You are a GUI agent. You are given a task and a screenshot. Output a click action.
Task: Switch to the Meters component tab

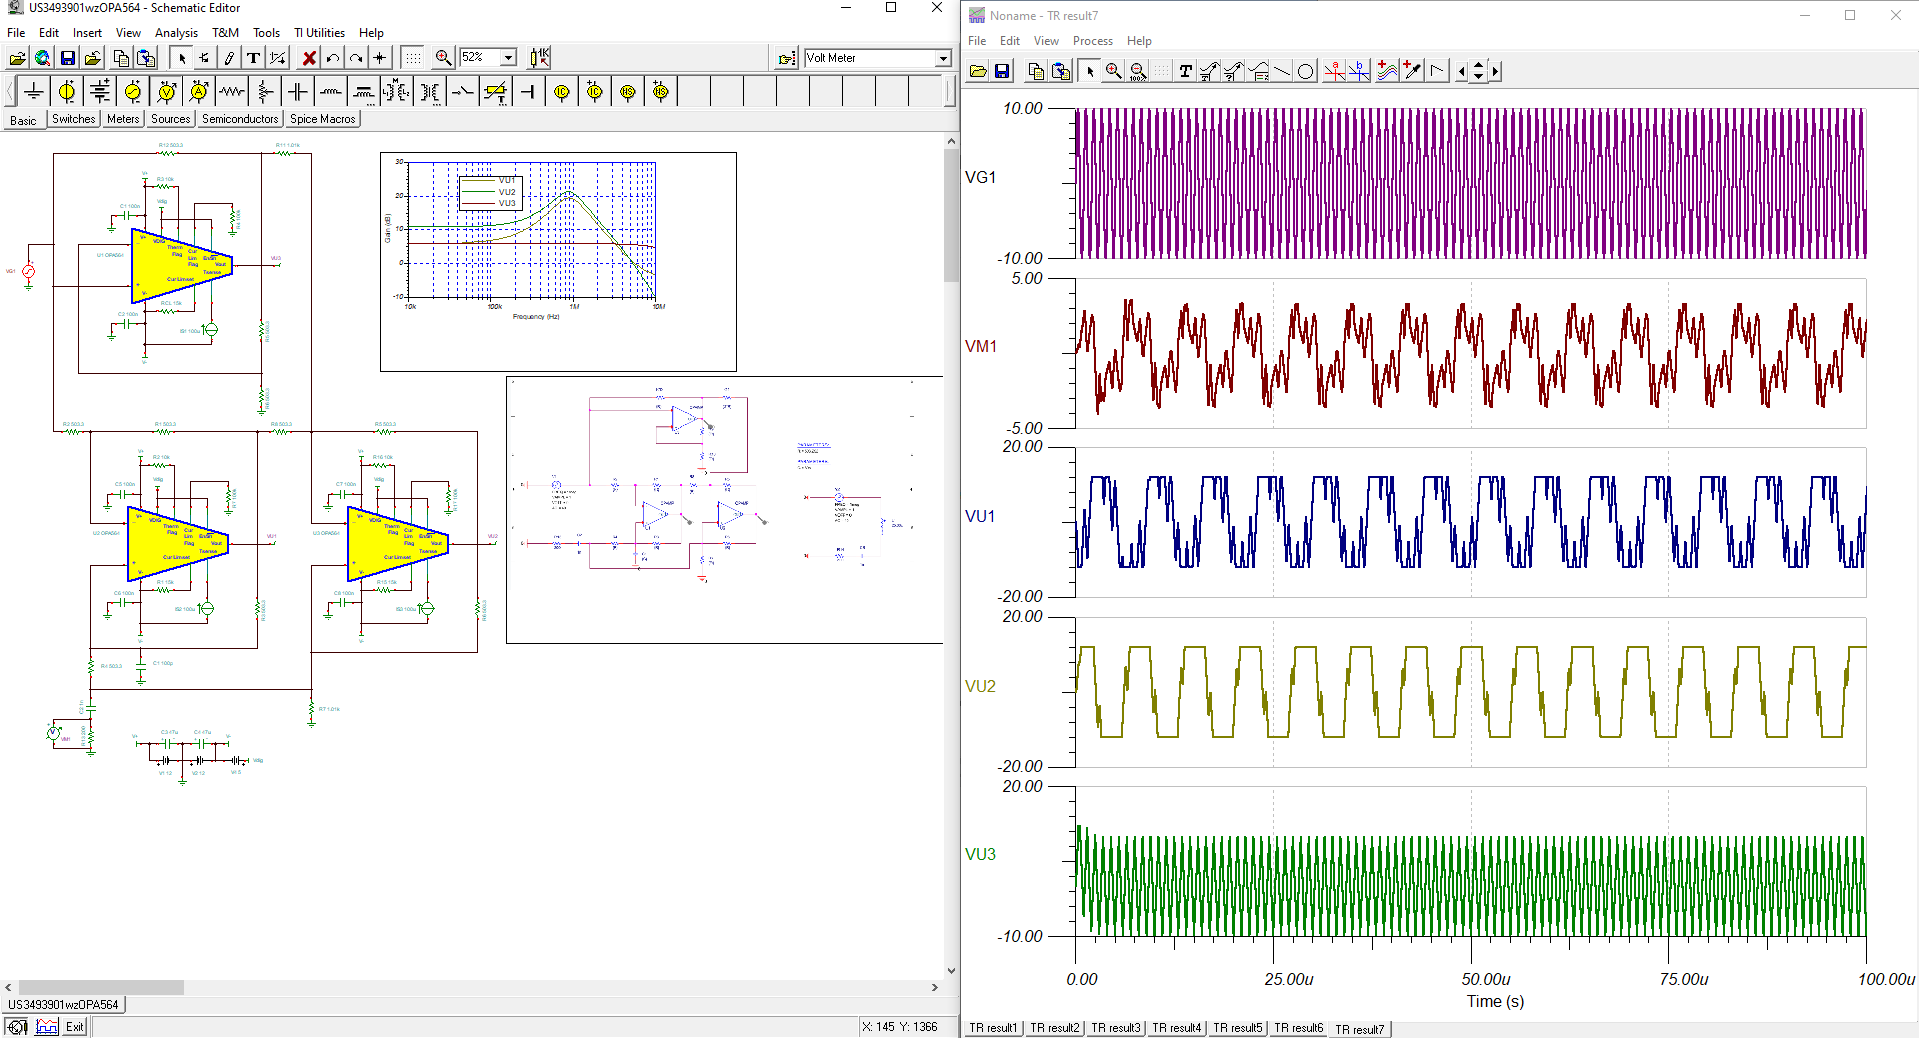(123, 119)
